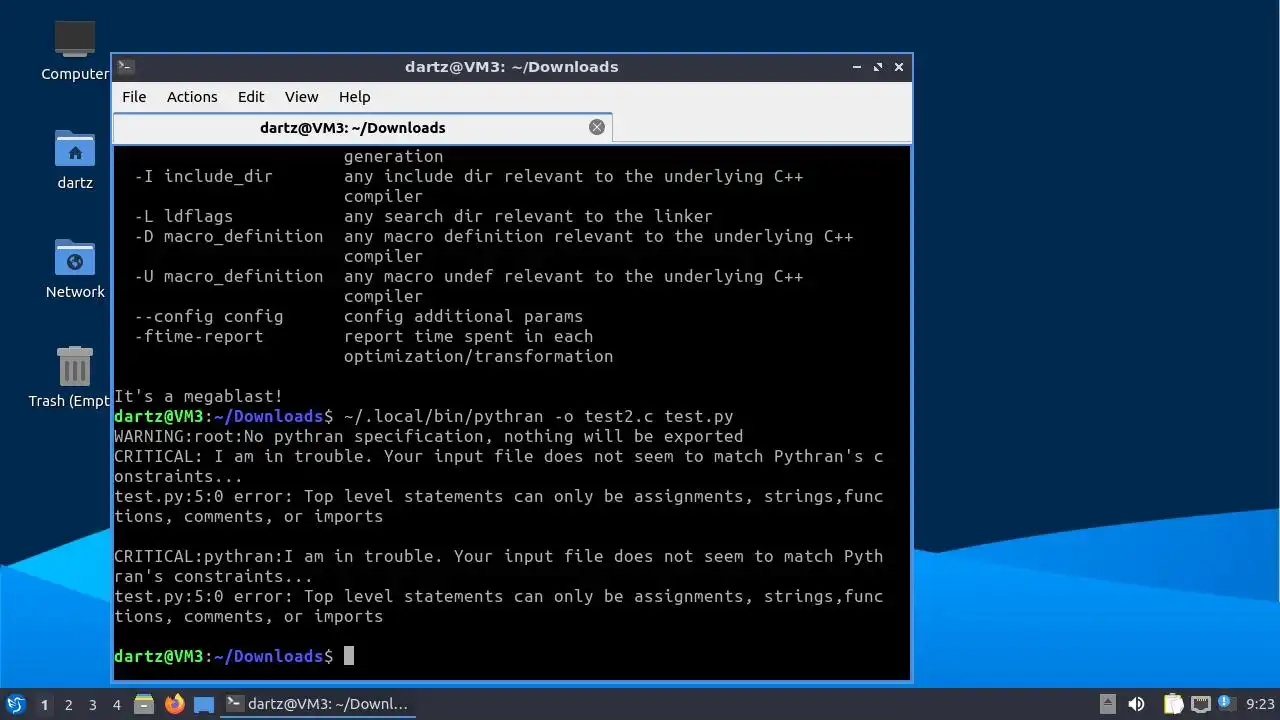Open the clipboard manager tray icon
Viewport: 1280px width, 720px height.
point(1173,704)
